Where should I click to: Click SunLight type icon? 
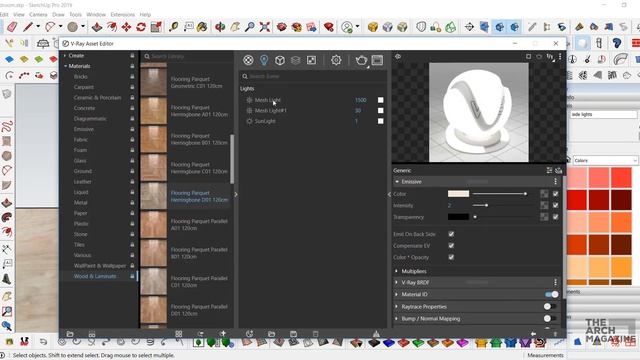249,121
